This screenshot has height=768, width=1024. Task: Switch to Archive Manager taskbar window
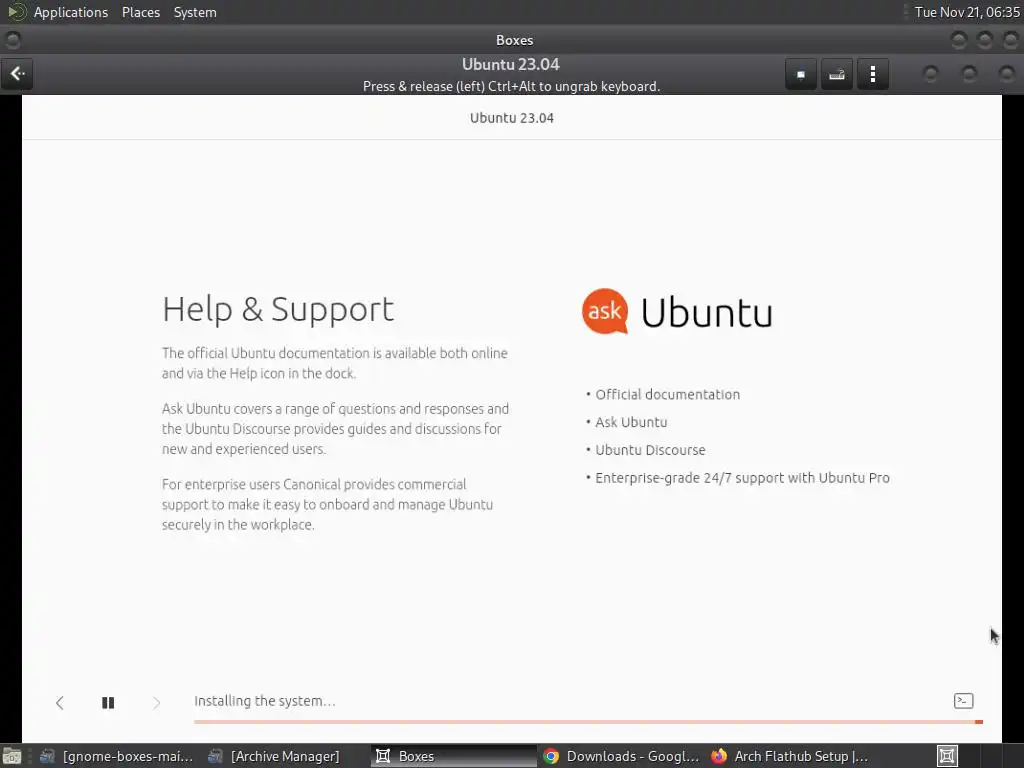pyautogui.click(x=274, y=756)
